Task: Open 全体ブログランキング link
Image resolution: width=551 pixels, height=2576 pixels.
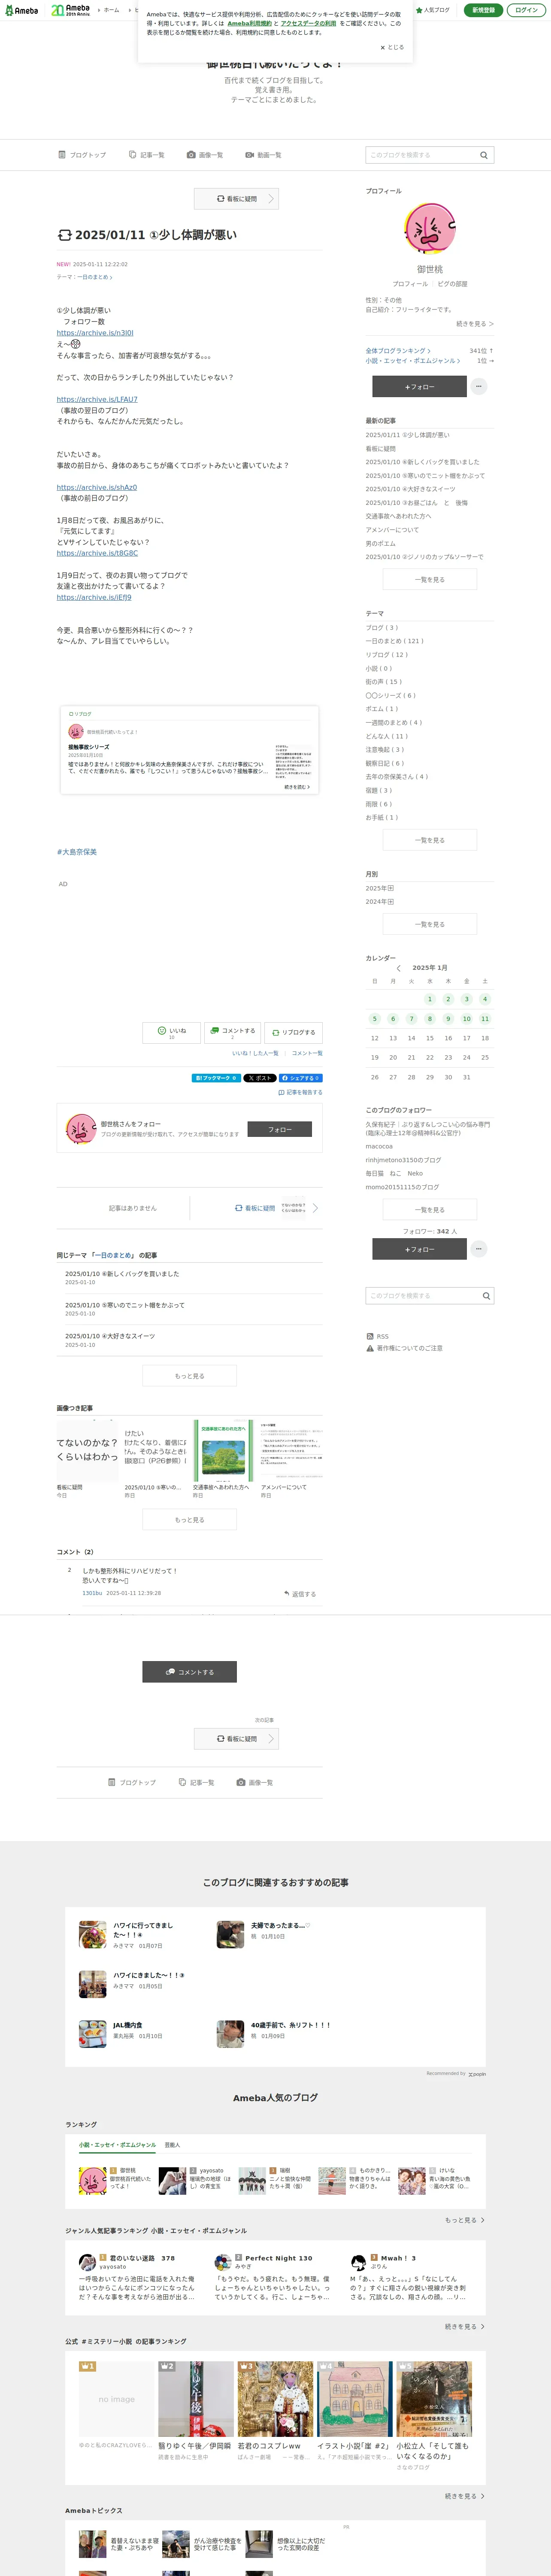Action: [x=398, y=351]
